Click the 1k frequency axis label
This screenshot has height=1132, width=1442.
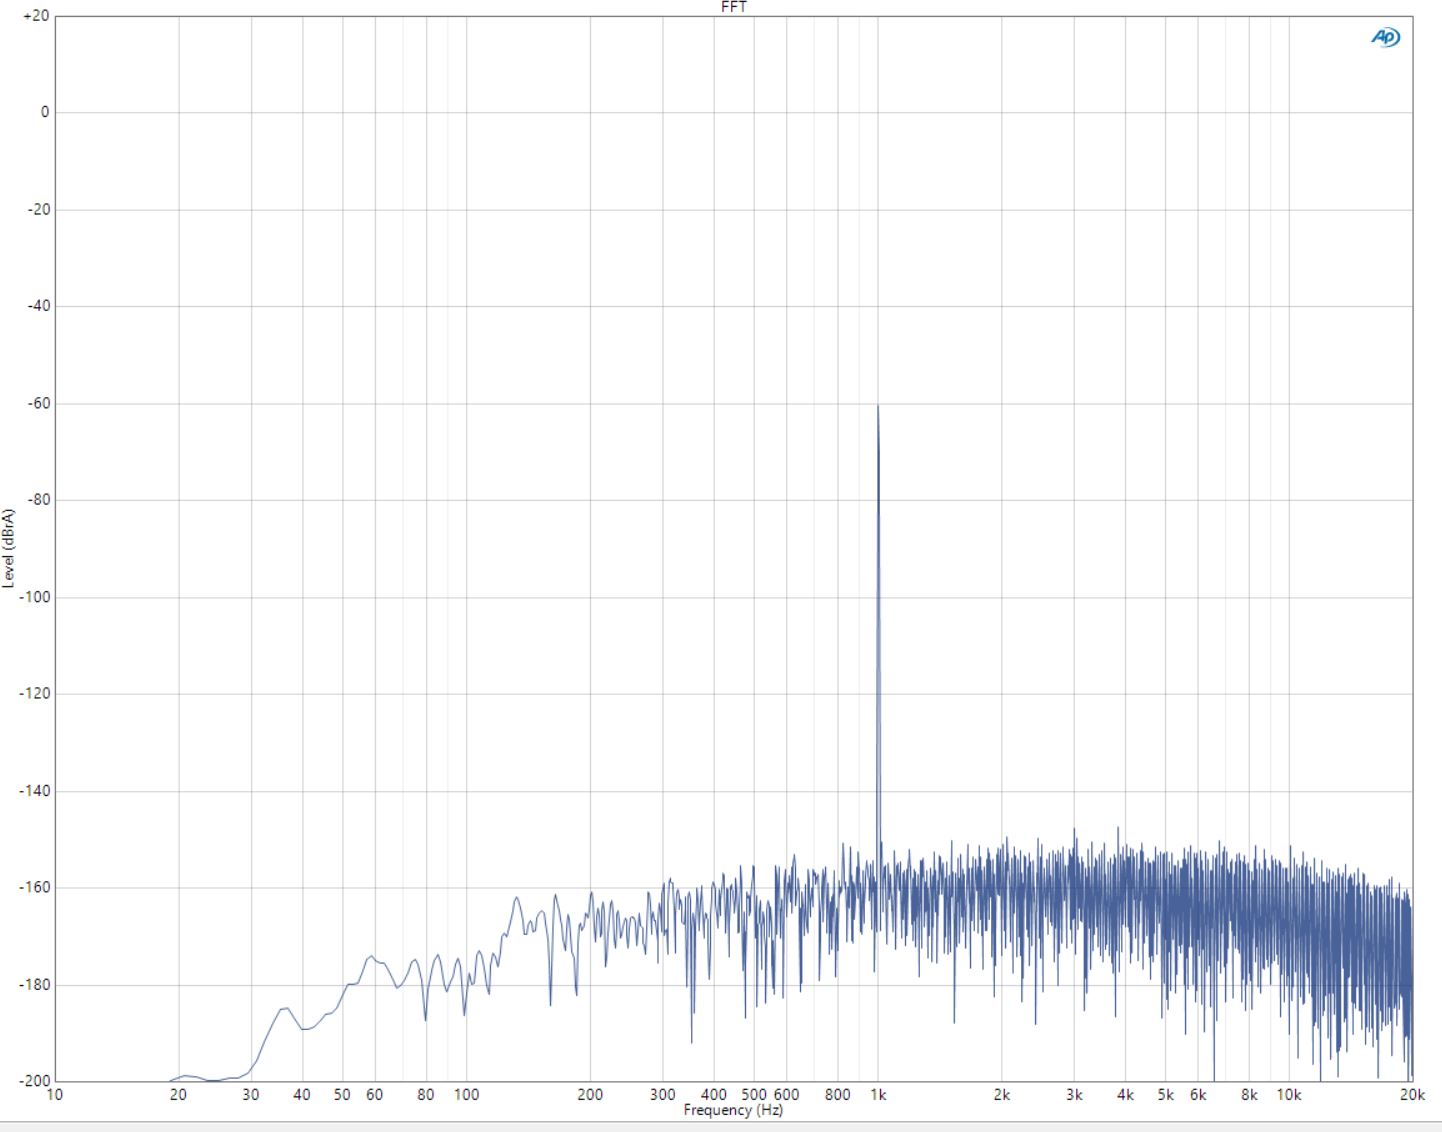point(878,1095)
